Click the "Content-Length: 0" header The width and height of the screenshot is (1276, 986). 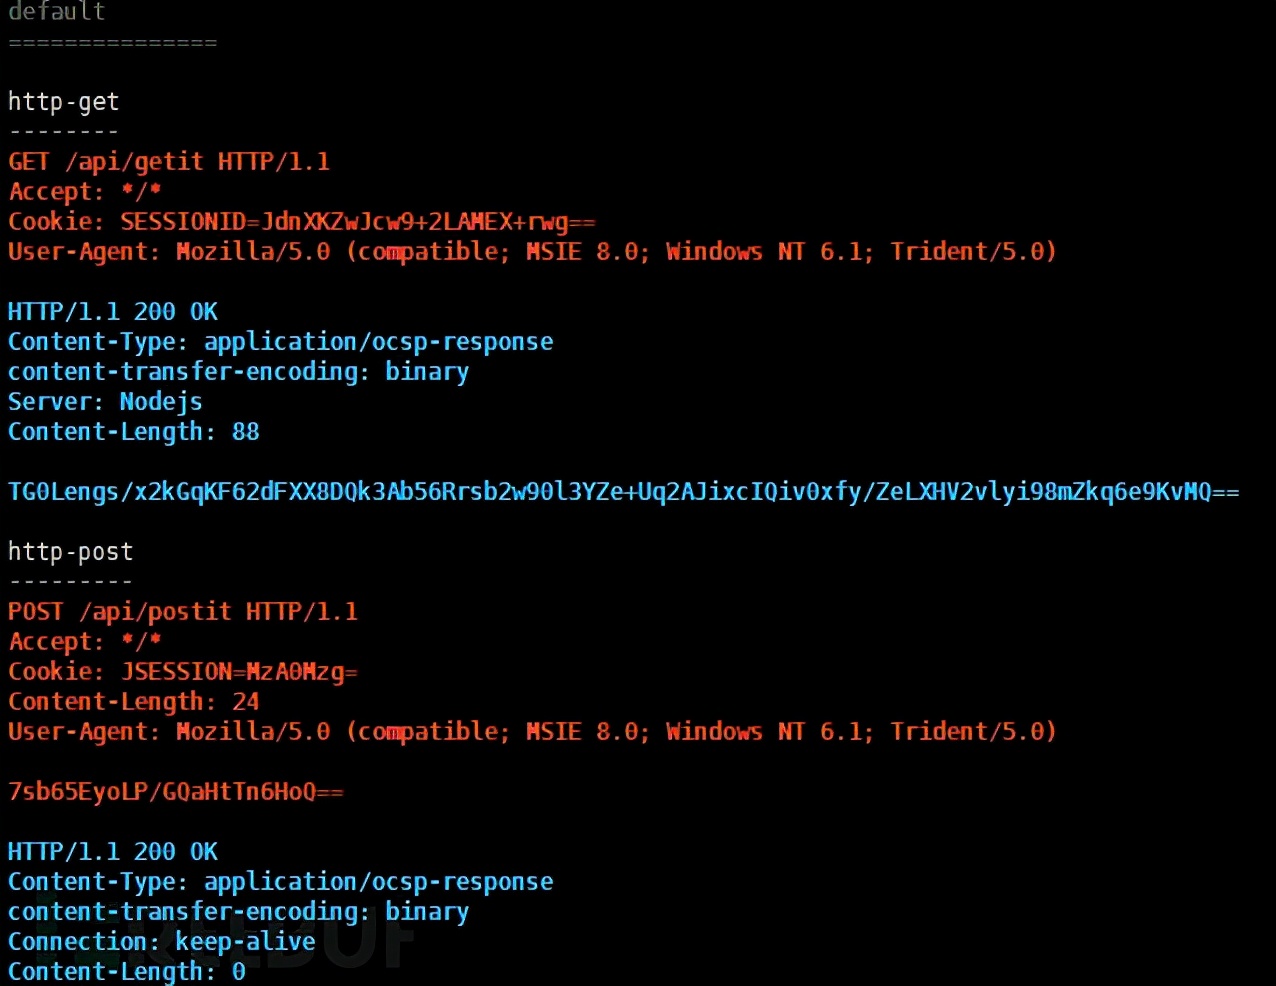(127, 972)
